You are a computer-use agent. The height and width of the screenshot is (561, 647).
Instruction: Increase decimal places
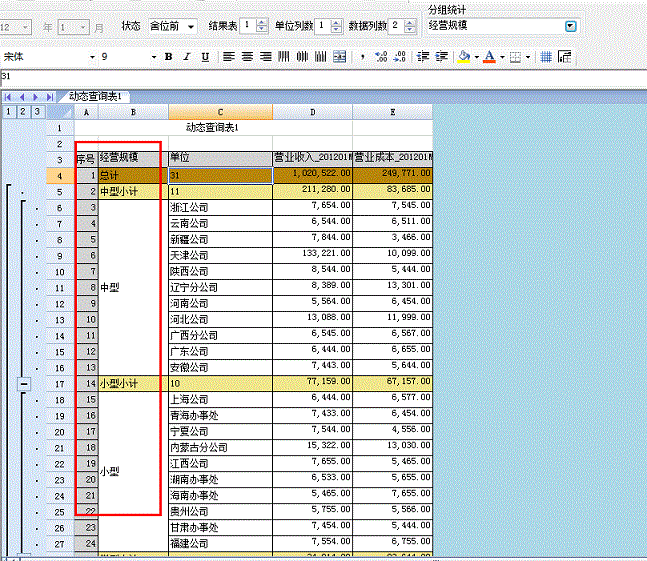coord(381,57)
